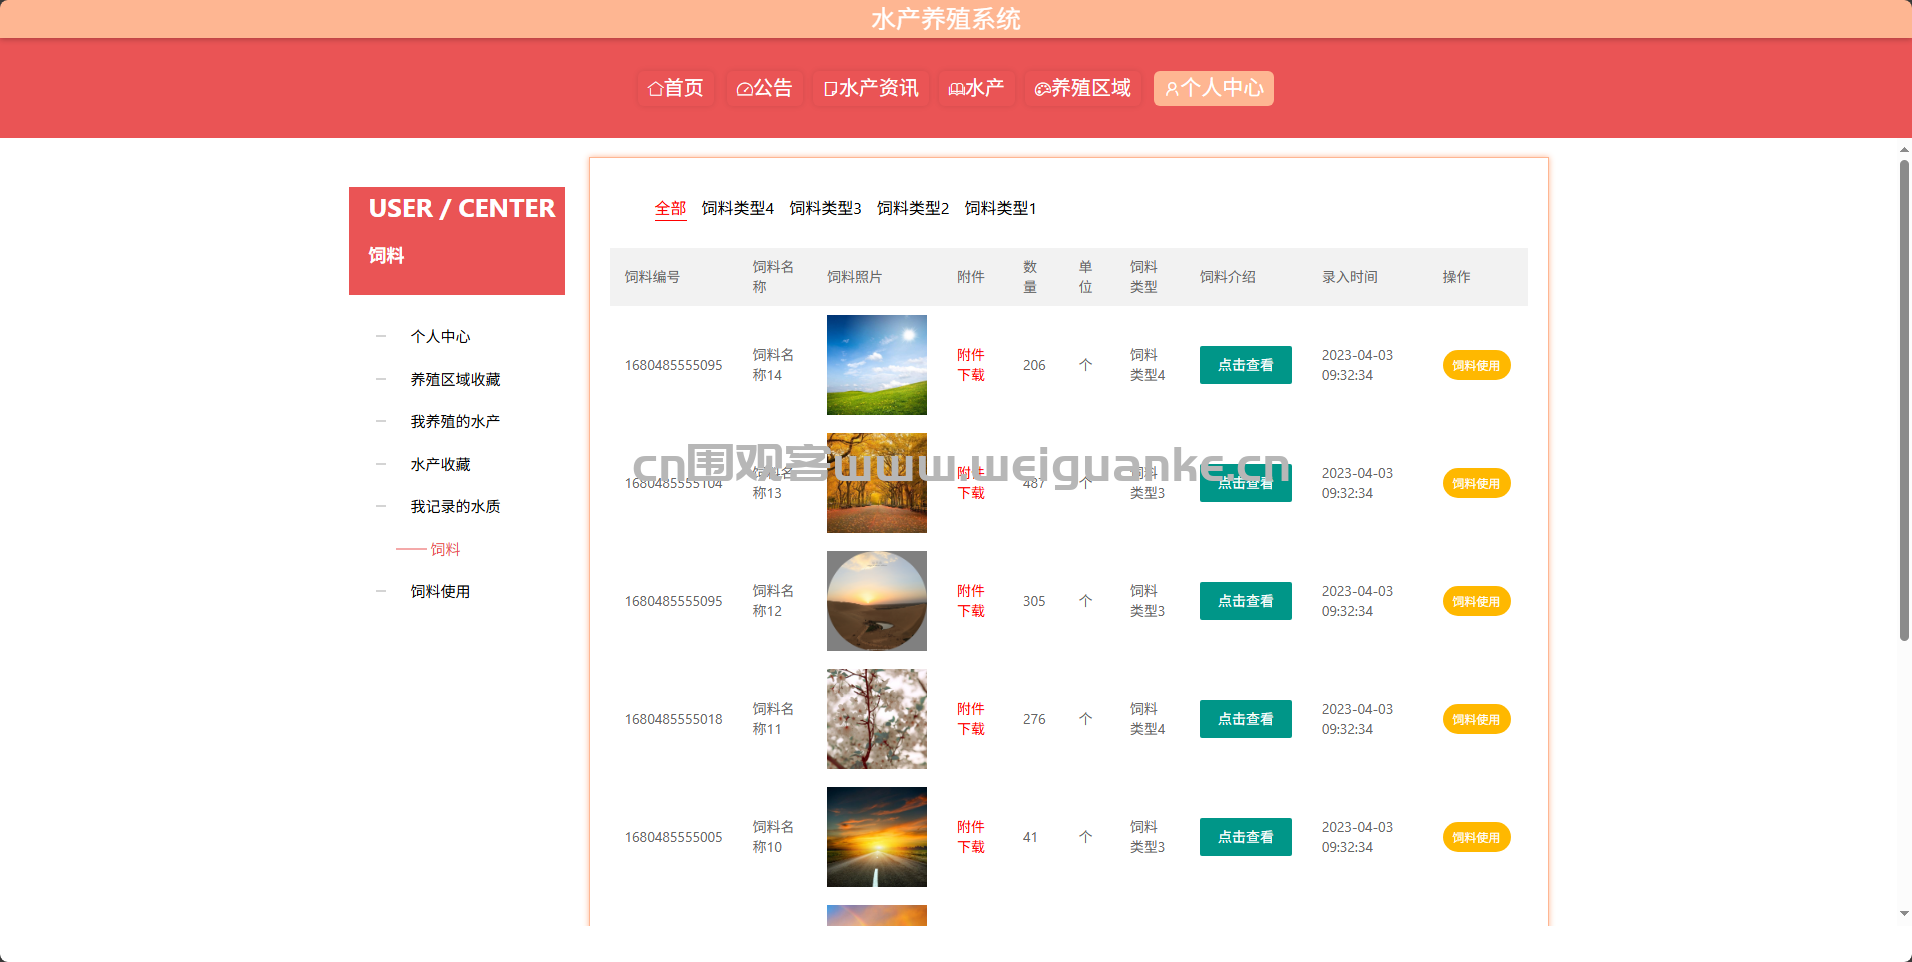Download the attachment for 饲料名称11

pos(971,719)
